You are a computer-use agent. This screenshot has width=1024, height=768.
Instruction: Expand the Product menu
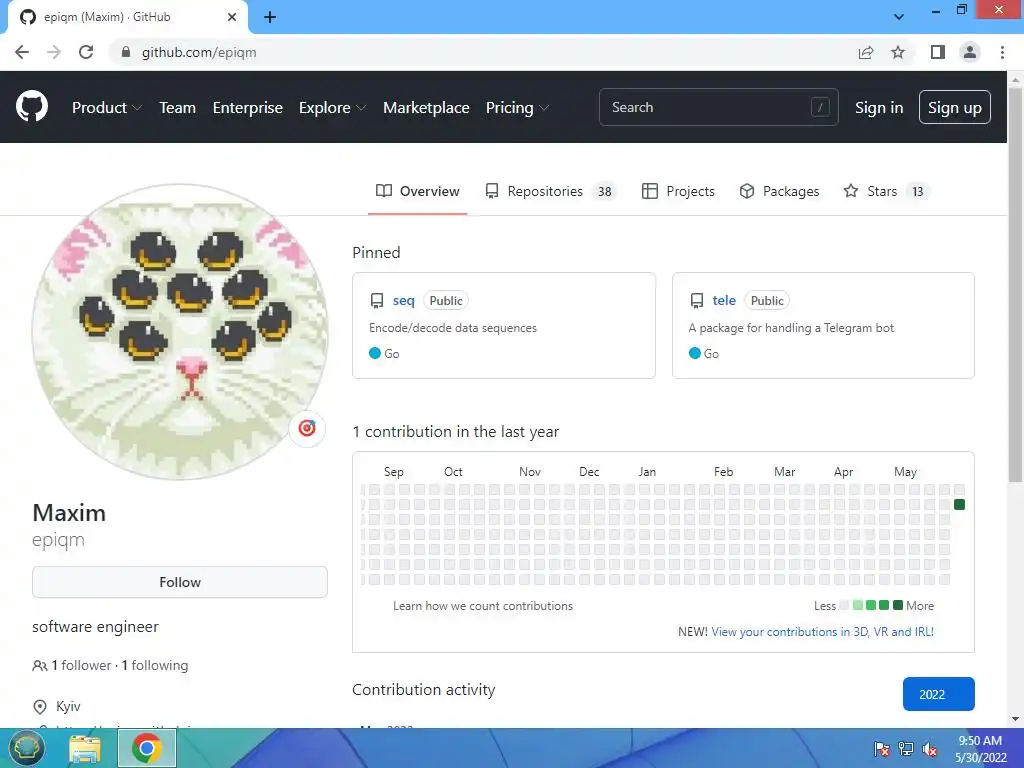pyautogui.click(x=106, y=108)
